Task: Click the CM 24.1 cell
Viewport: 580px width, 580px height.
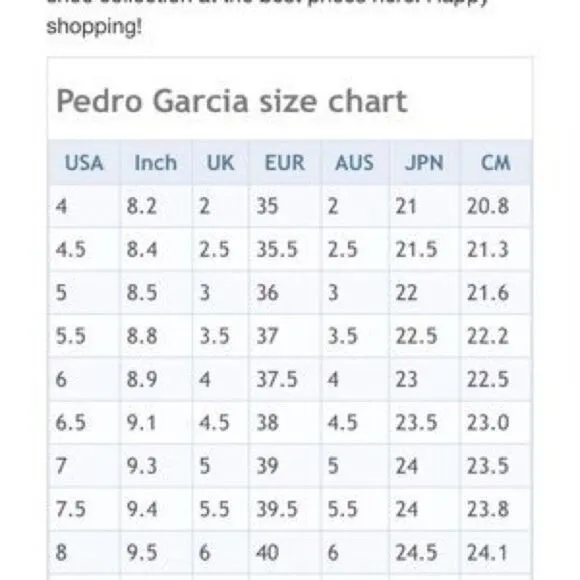Action: tap(496, 553)
